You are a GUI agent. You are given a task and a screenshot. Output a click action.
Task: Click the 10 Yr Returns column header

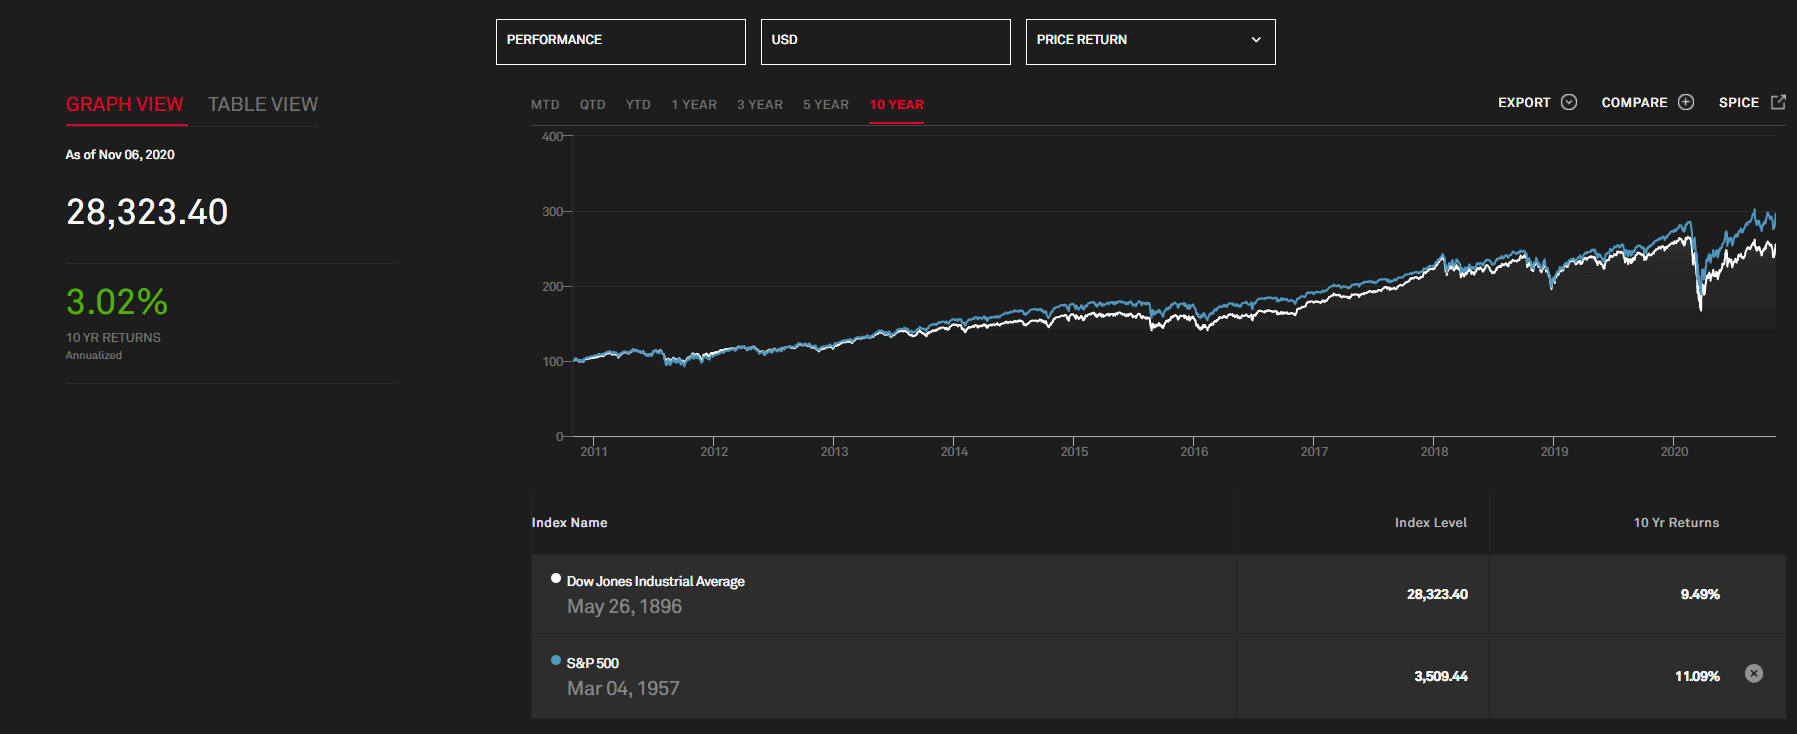click(x=1676, y=522)
